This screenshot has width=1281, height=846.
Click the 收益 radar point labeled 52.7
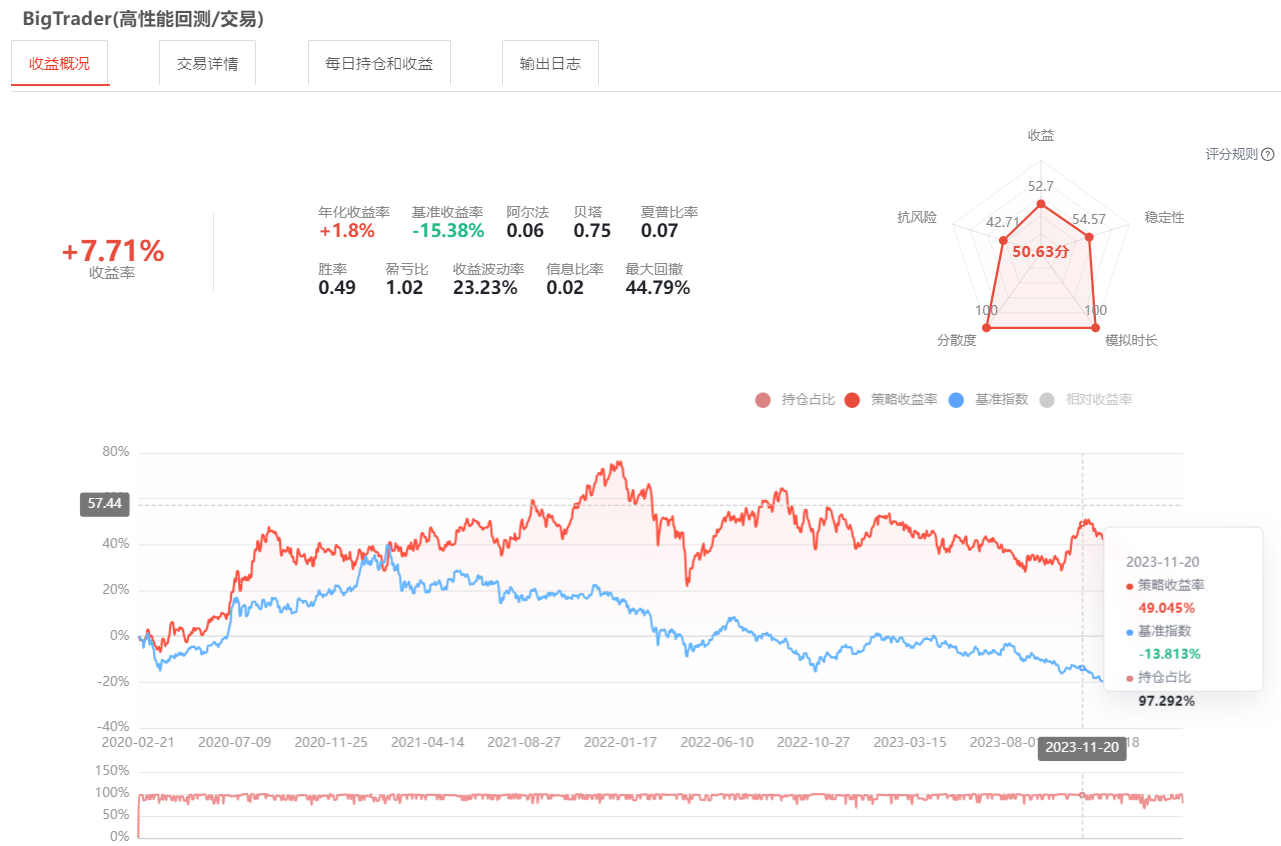pyautogui.click(x=1041, y=204)
